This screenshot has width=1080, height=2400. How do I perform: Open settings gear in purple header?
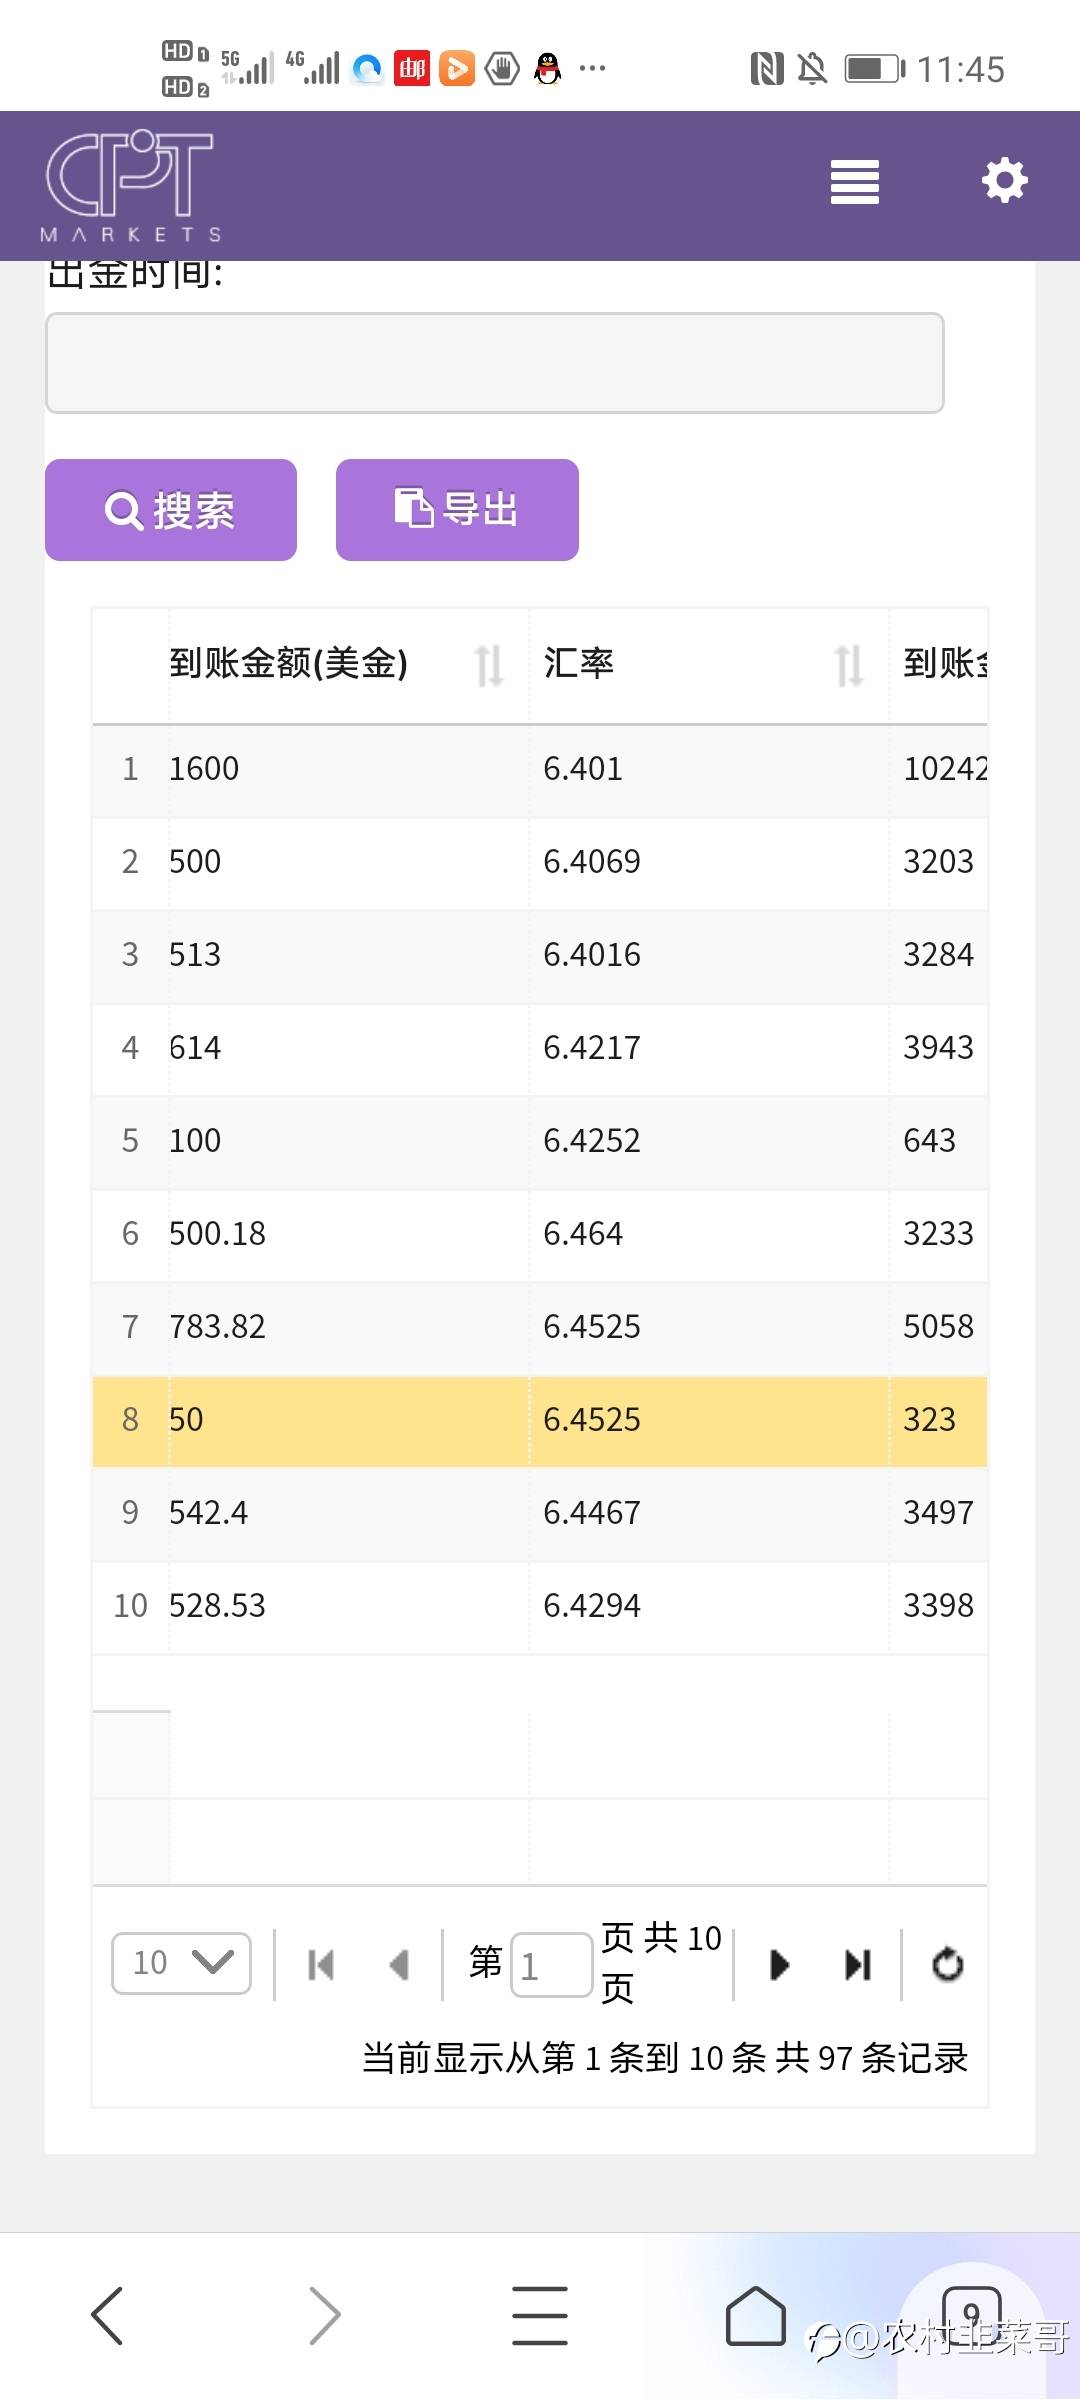point(1004,181)
